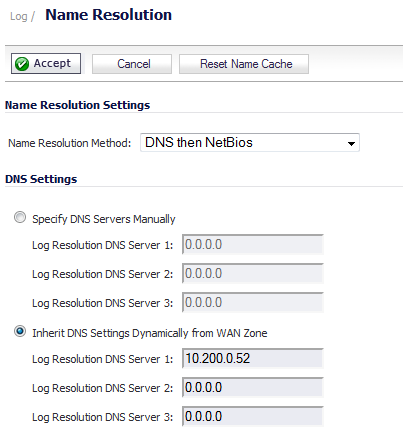Click the Name Resolution Settings section heading
The image size is (403, 444).
click(x=77, y=105)
